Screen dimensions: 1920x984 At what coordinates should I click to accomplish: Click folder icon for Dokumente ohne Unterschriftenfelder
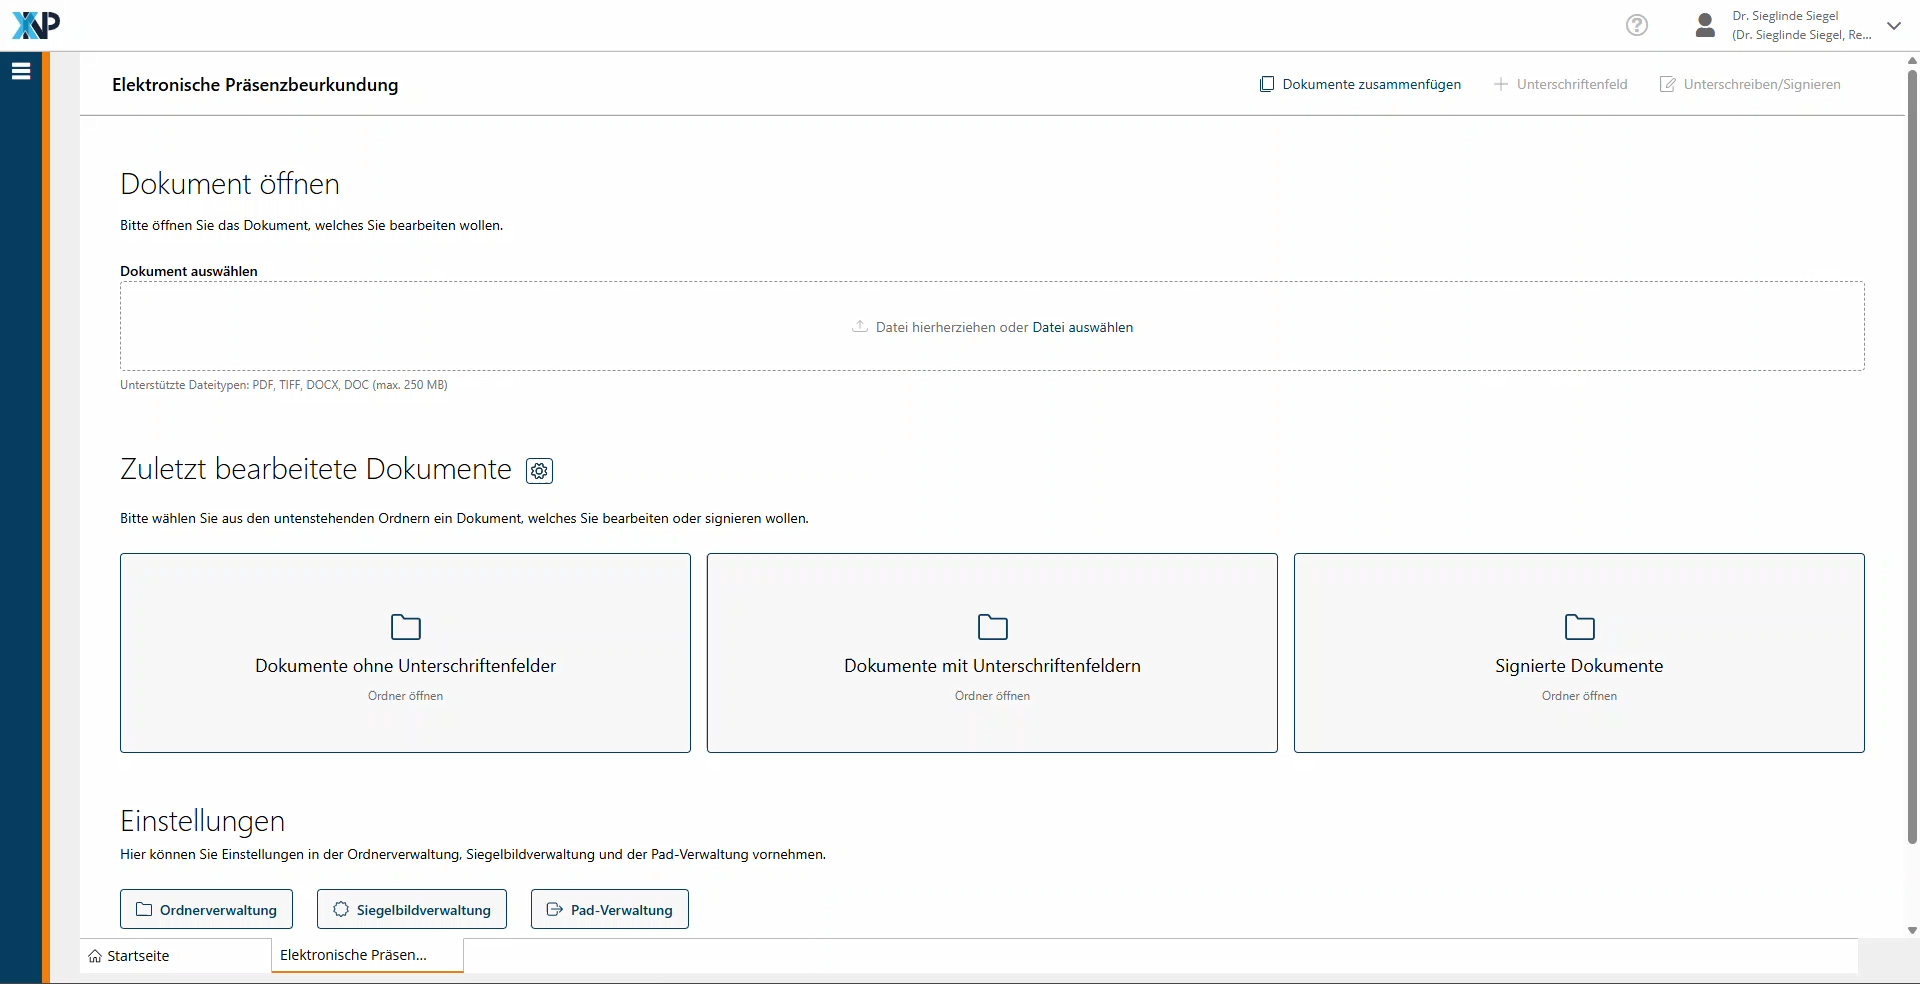[405, 627]
